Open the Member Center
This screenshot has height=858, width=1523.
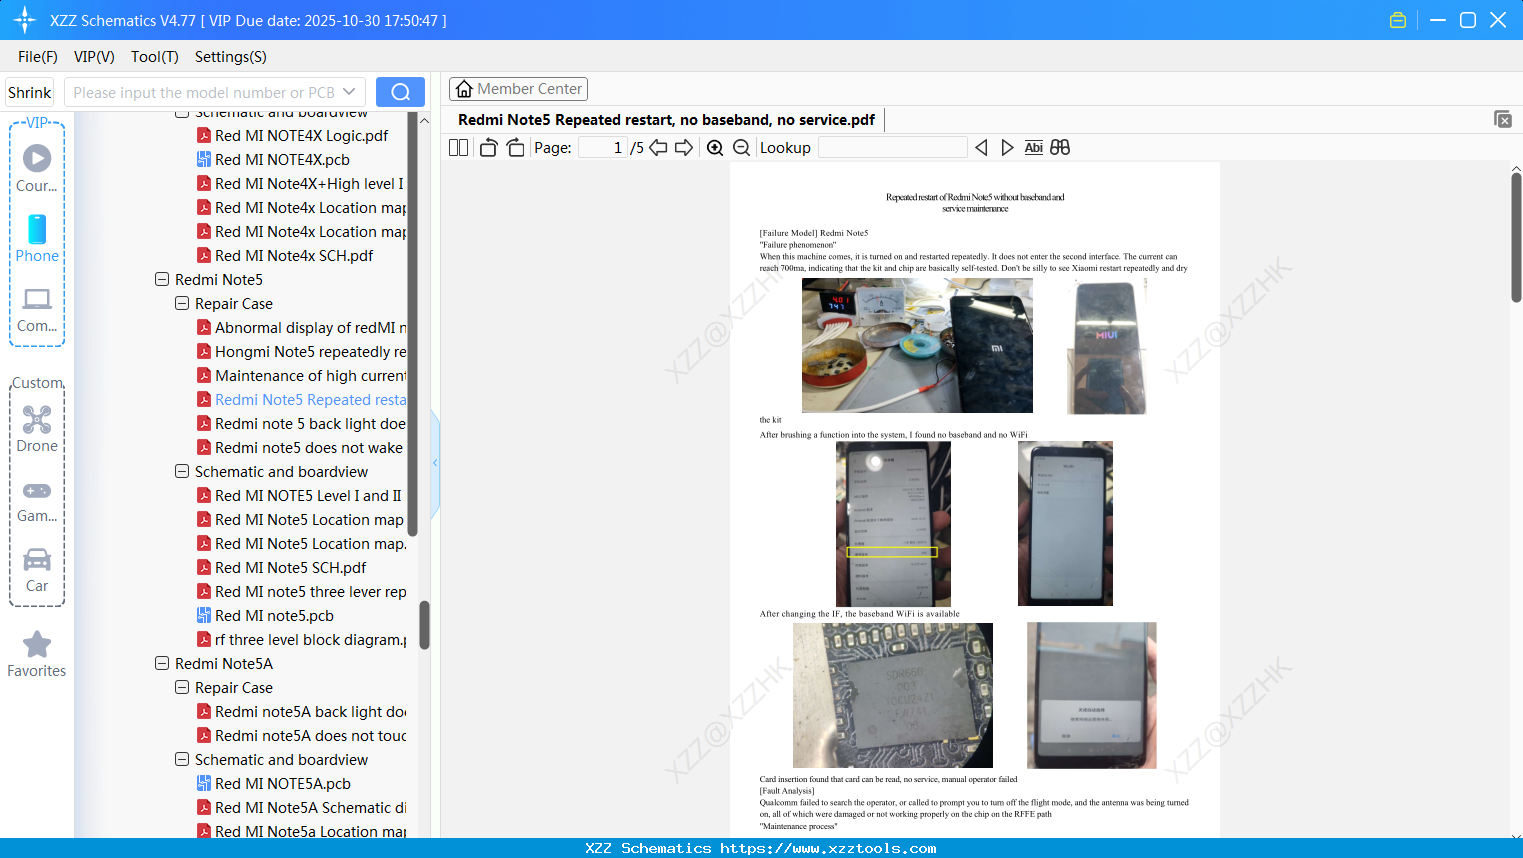518,88
